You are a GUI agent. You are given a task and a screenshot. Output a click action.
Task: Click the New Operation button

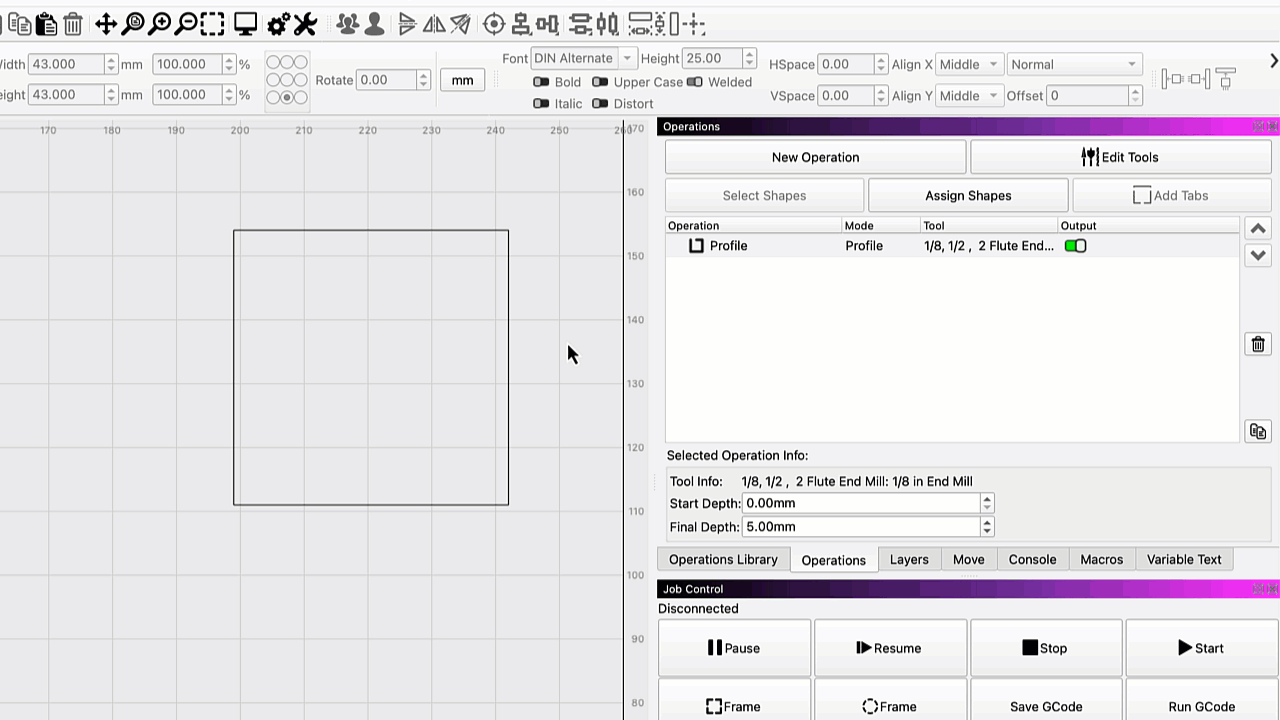coord(815,157)
